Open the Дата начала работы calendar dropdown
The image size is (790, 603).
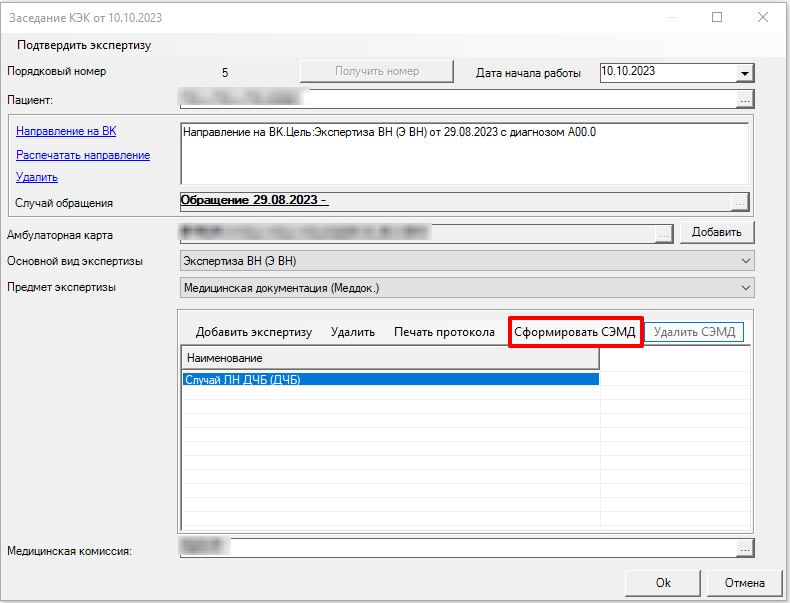[x=743, y=73]
